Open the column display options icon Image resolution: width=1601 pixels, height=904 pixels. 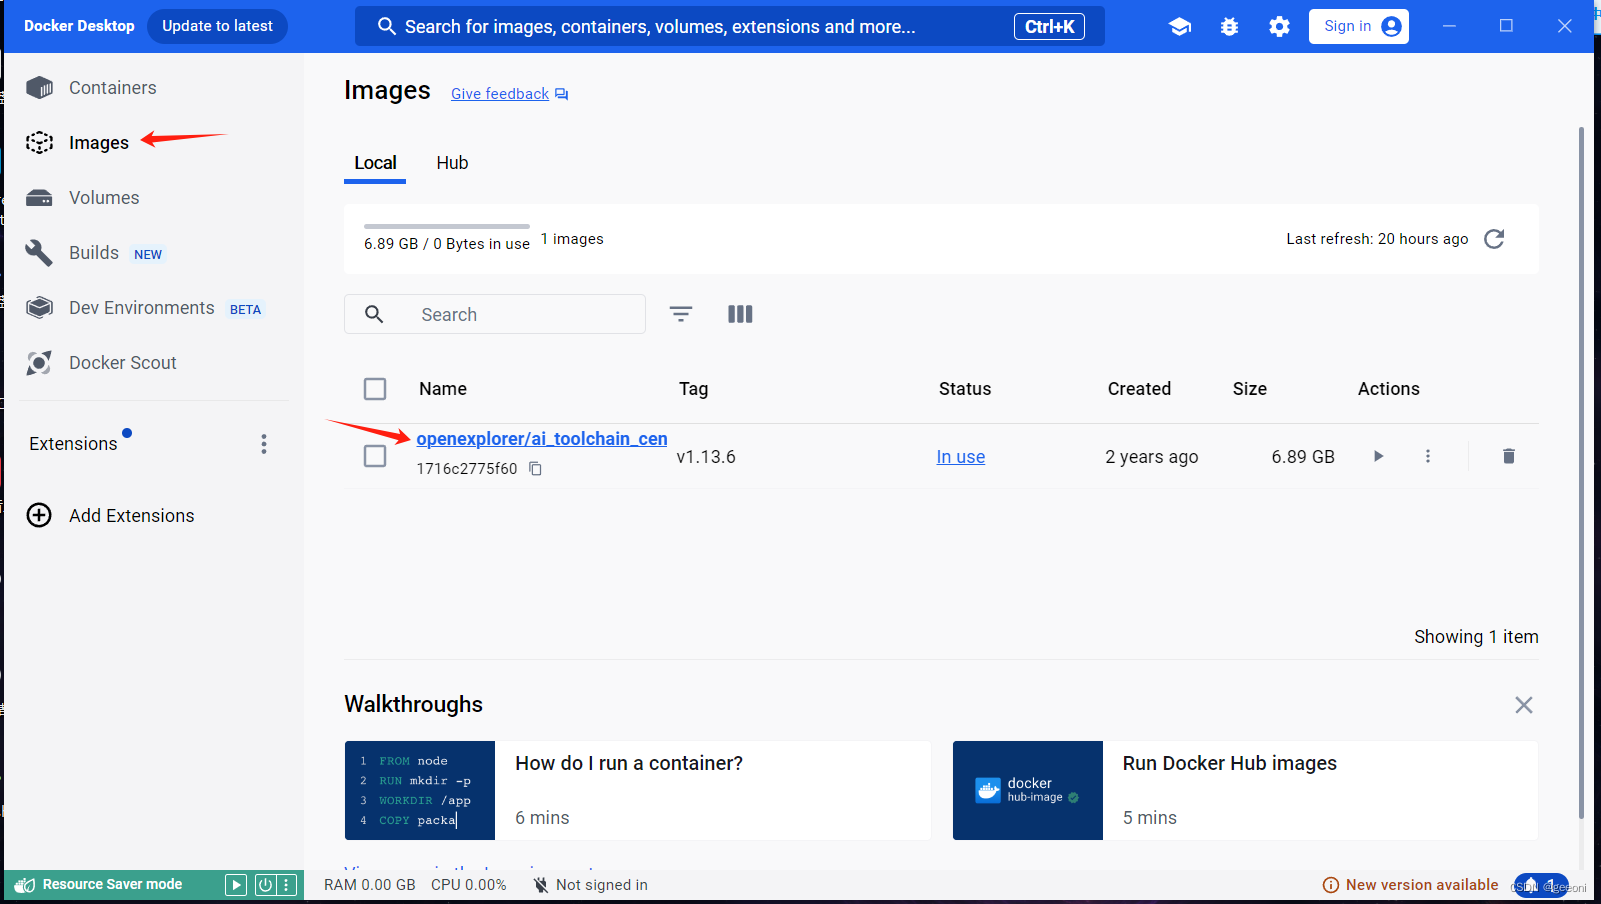[740, 314]
